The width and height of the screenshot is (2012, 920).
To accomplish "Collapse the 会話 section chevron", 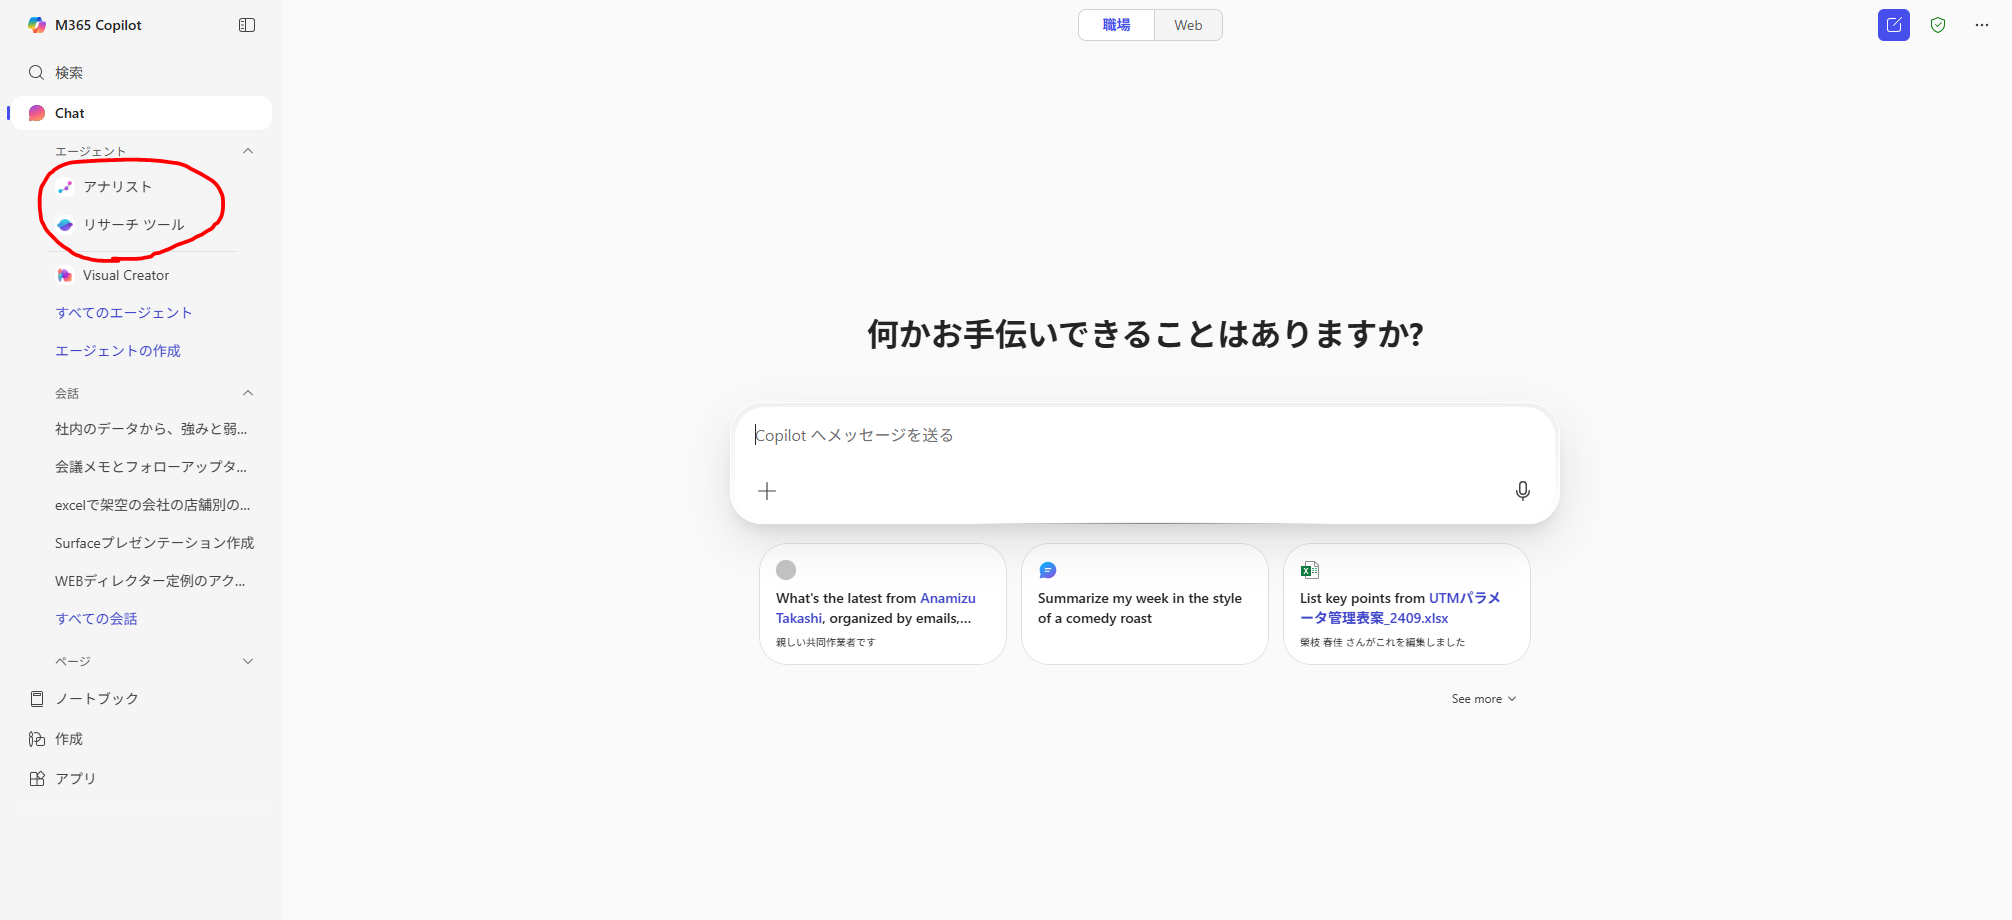I will click(248, 393).
